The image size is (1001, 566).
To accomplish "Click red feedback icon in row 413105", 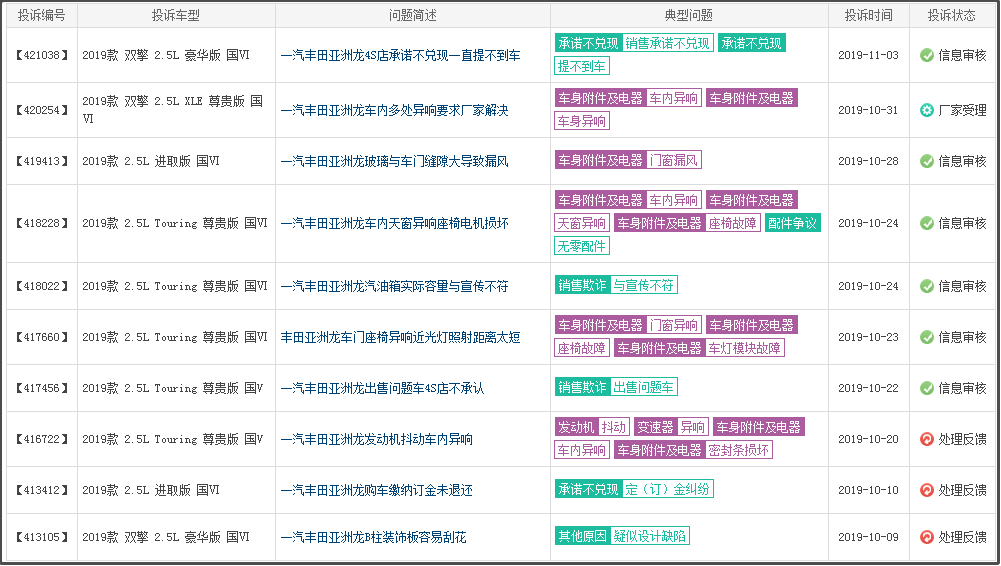I will click(x=927, y=537).
